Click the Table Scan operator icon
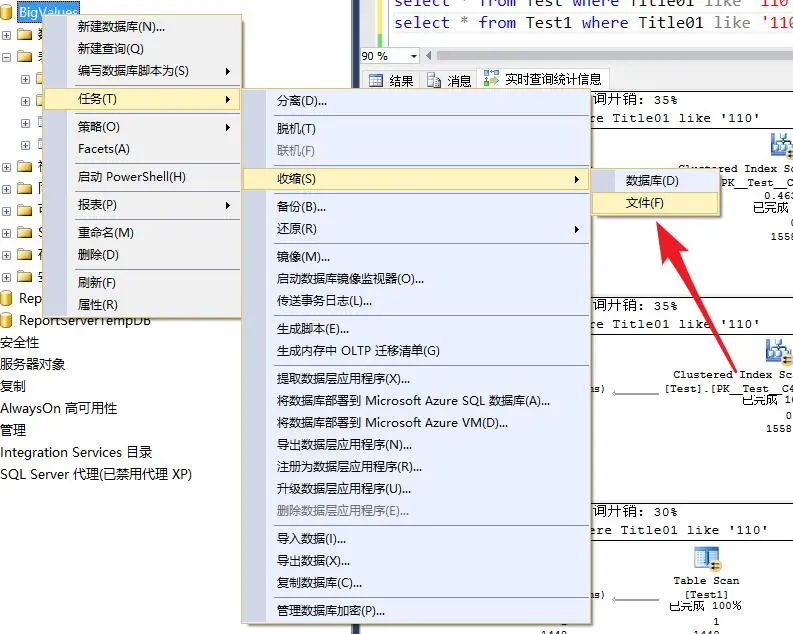 coord(707,559)
